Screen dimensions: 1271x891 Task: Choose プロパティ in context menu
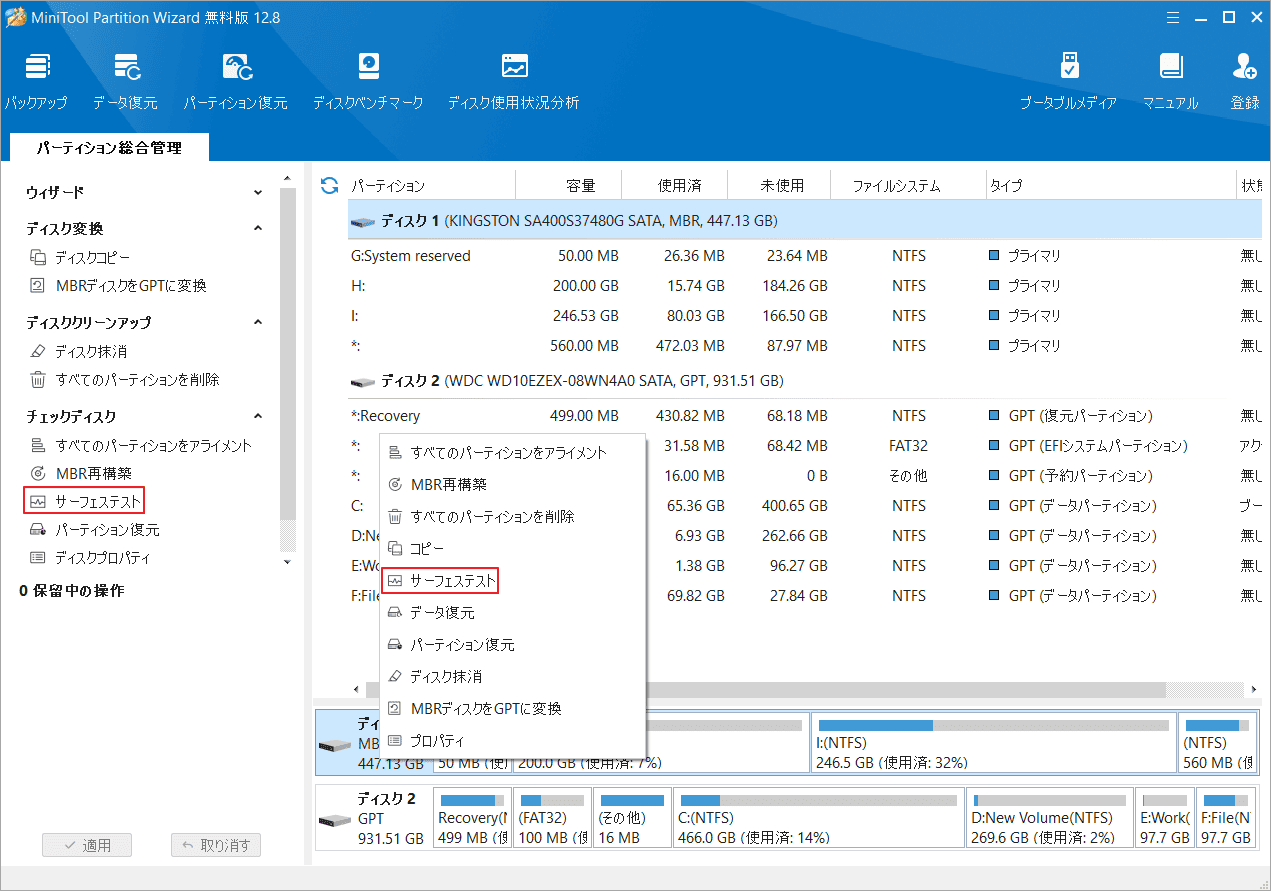click(512, 741)
